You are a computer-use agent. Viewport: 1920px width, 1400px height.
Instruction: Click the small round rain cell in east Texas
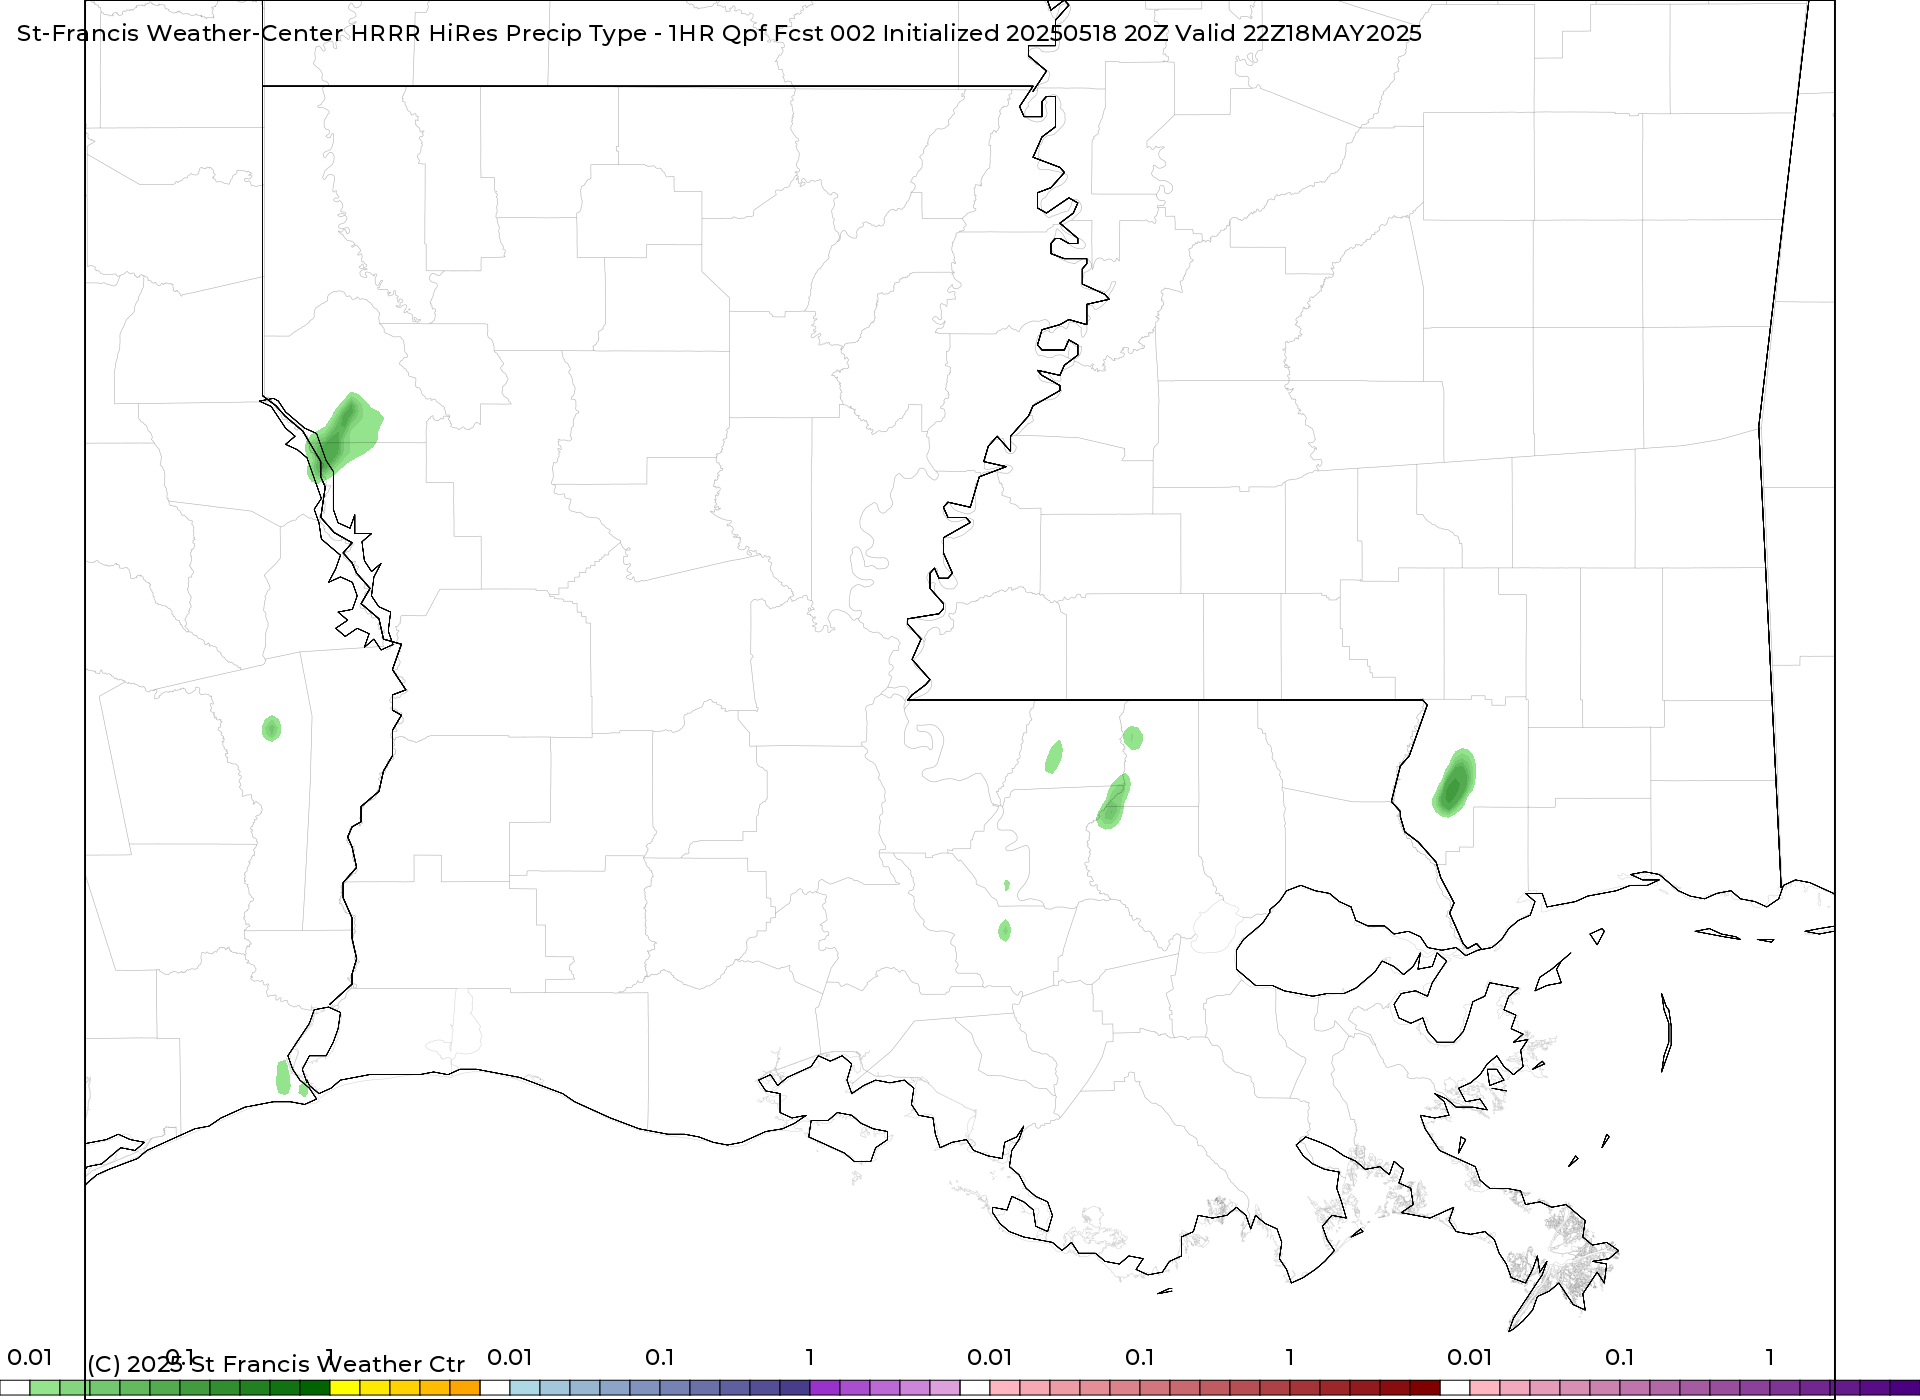click(271, 729)
